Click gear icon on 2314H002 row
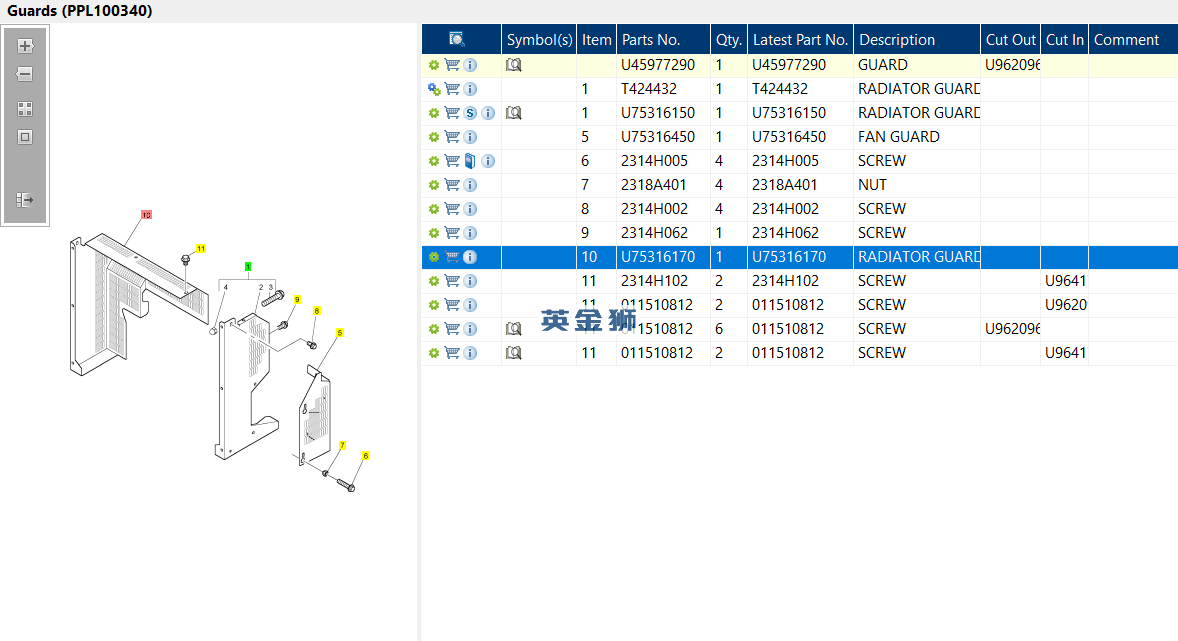 pos(433,209)
